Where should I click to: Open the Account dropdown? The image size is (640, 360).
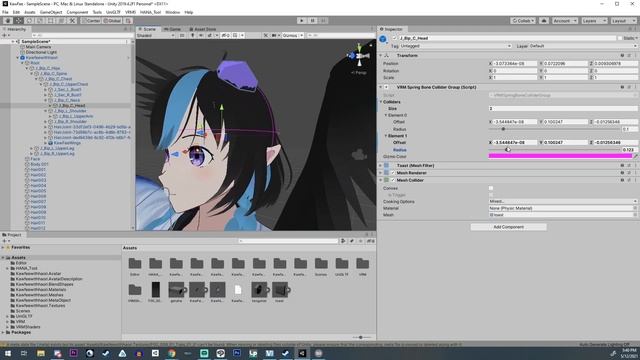click(x=565, y=20)
